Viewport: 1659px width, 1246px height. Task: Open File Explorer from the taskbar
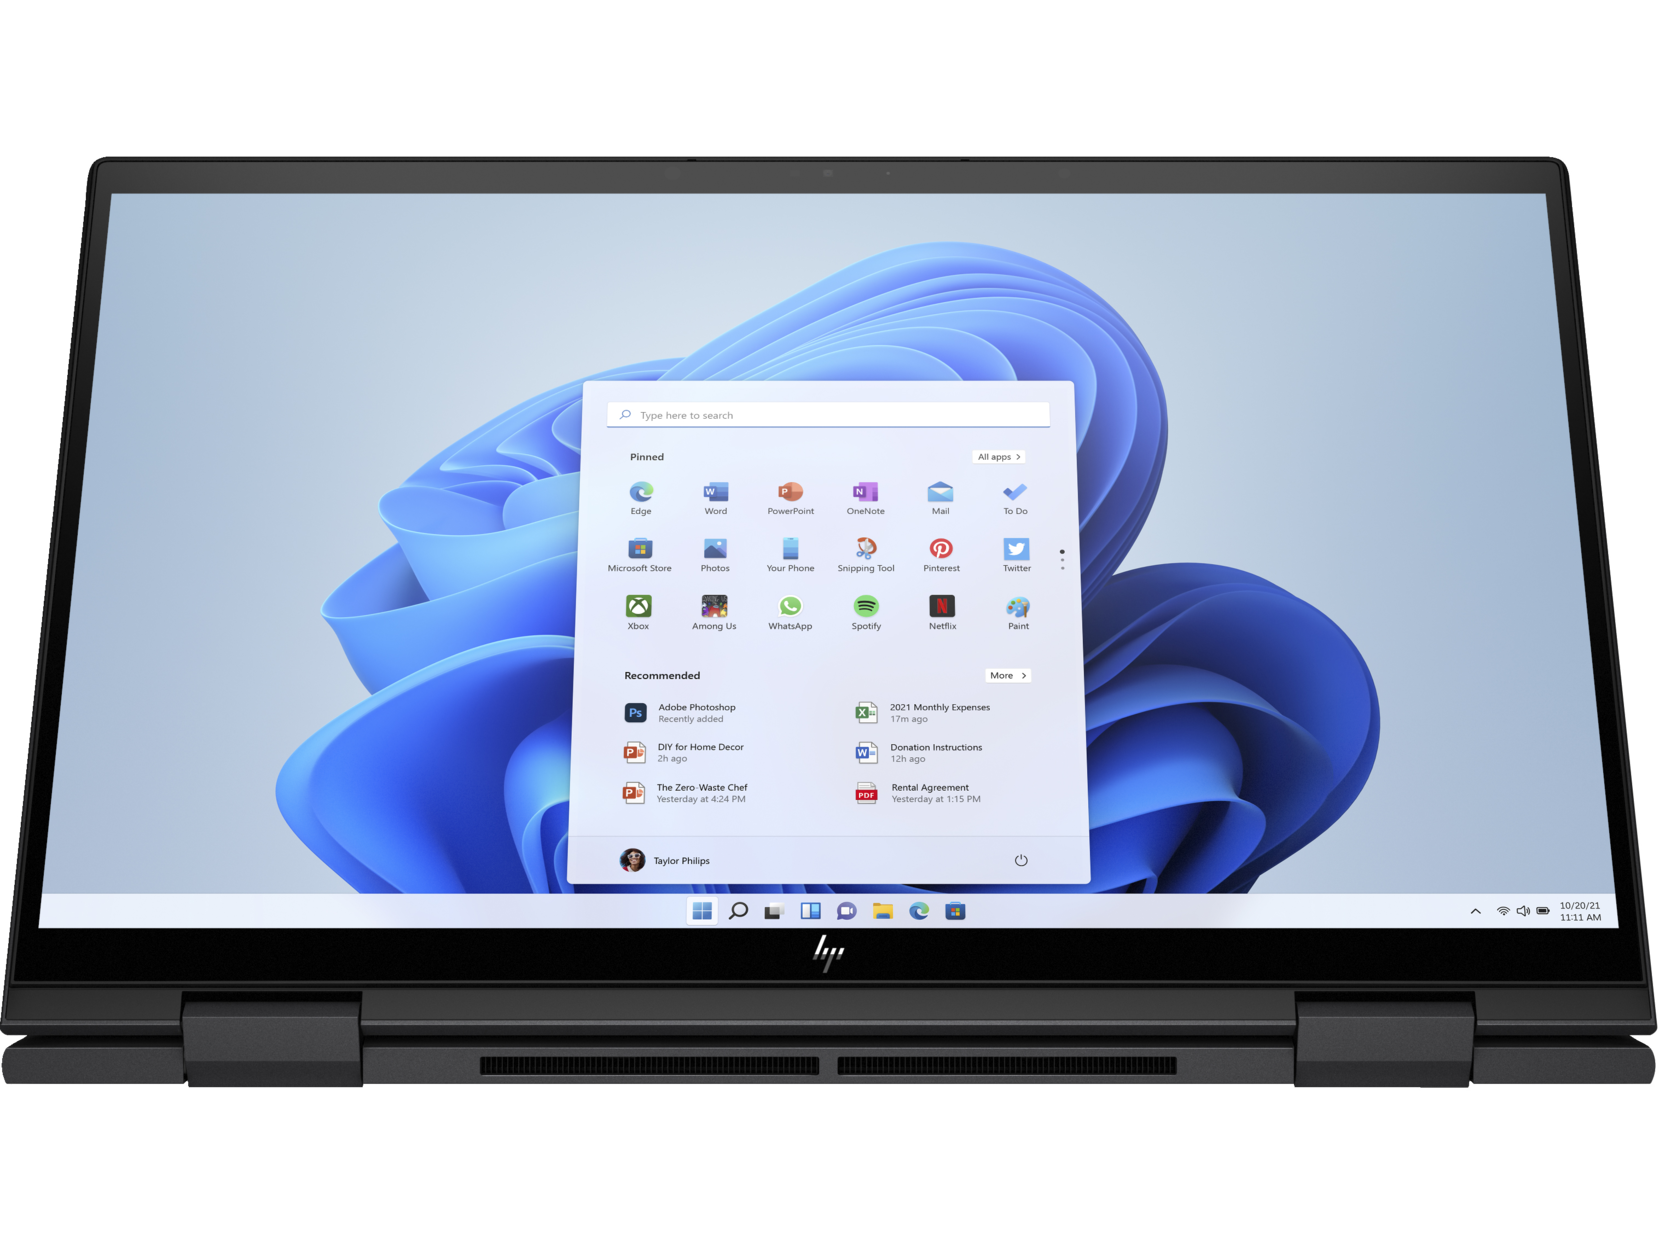click(882, 911)
